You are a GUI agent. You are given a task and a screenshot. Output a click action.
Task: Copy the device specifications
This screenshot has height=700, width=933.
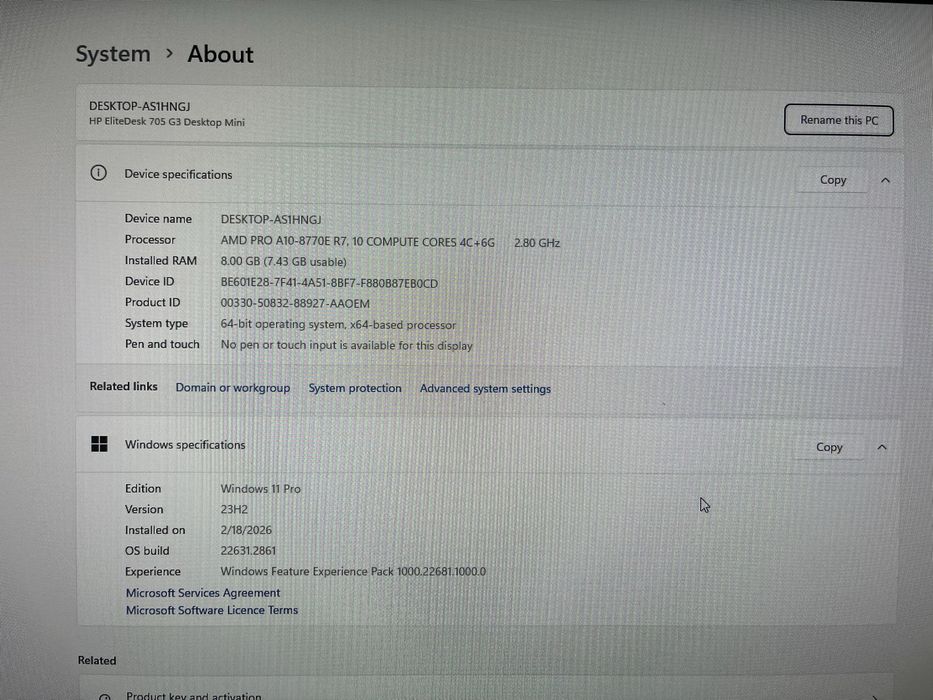832,180
